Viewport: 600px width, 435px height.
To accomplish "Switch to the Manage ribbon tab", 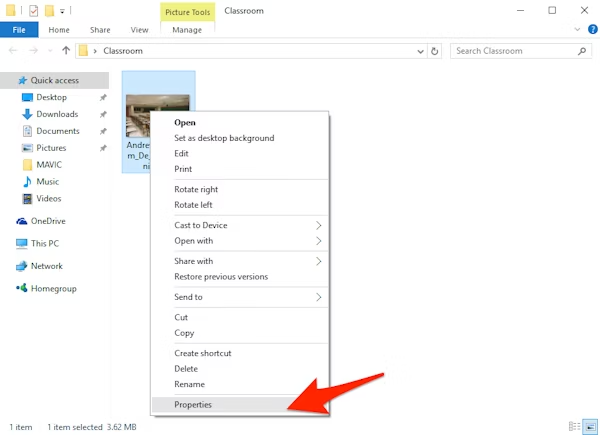I will 187,30.
